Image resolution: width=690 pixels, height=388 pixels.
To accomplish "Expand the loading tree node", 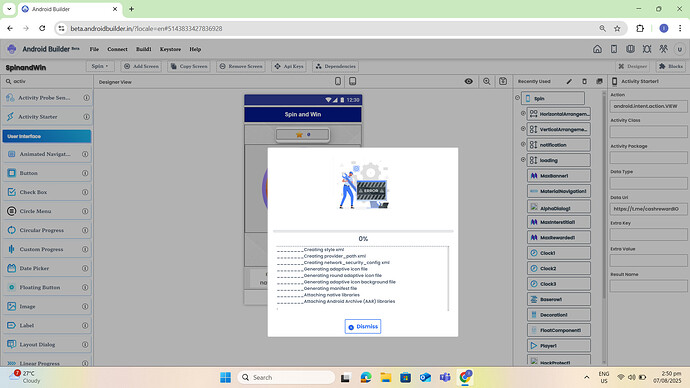I will (523, 160).
